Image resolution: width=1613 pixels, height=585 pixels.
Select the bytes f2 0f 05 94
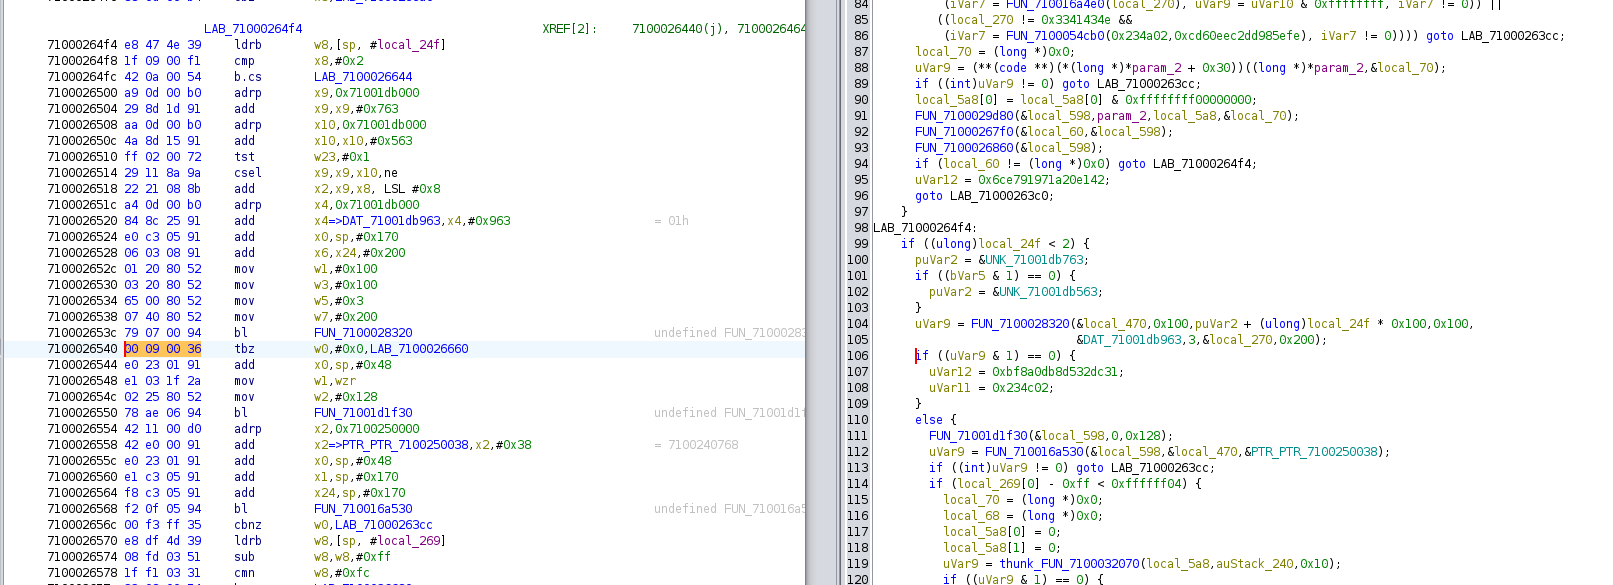pos(162,509)
